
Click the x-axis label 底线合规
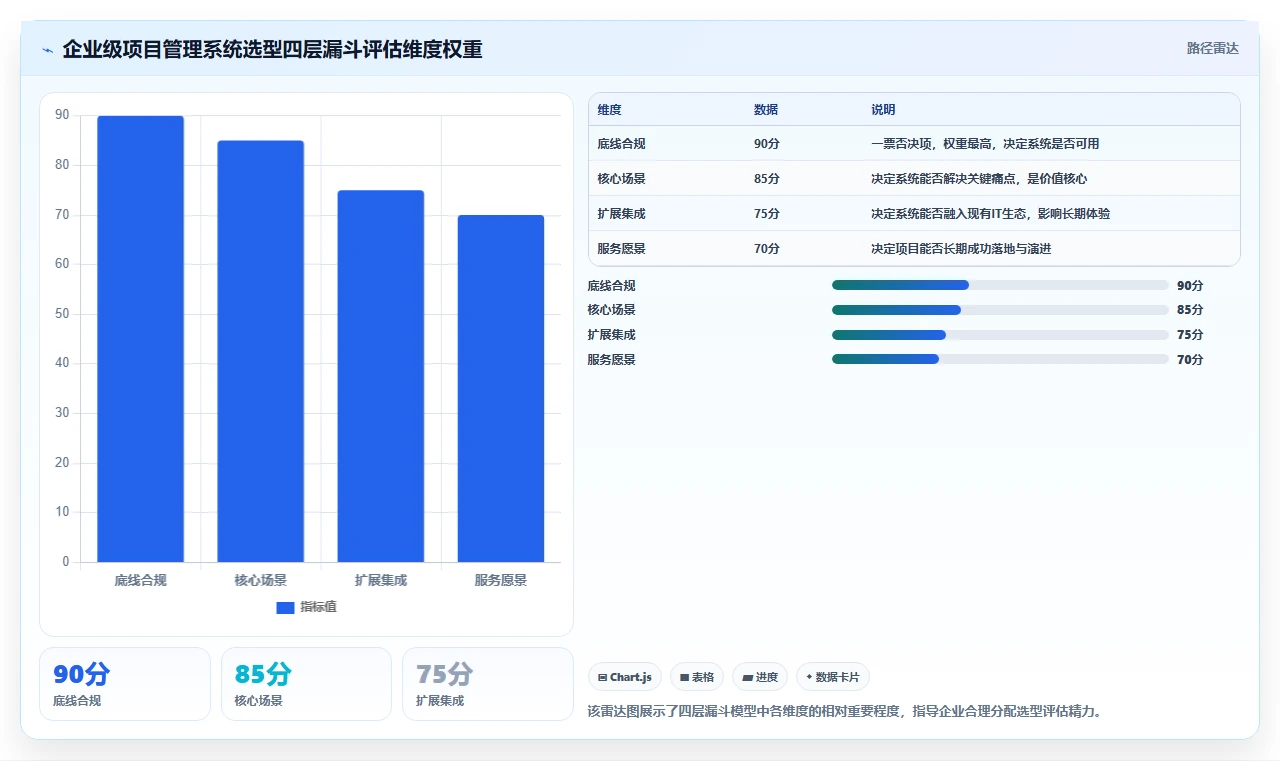coord(140,580)
